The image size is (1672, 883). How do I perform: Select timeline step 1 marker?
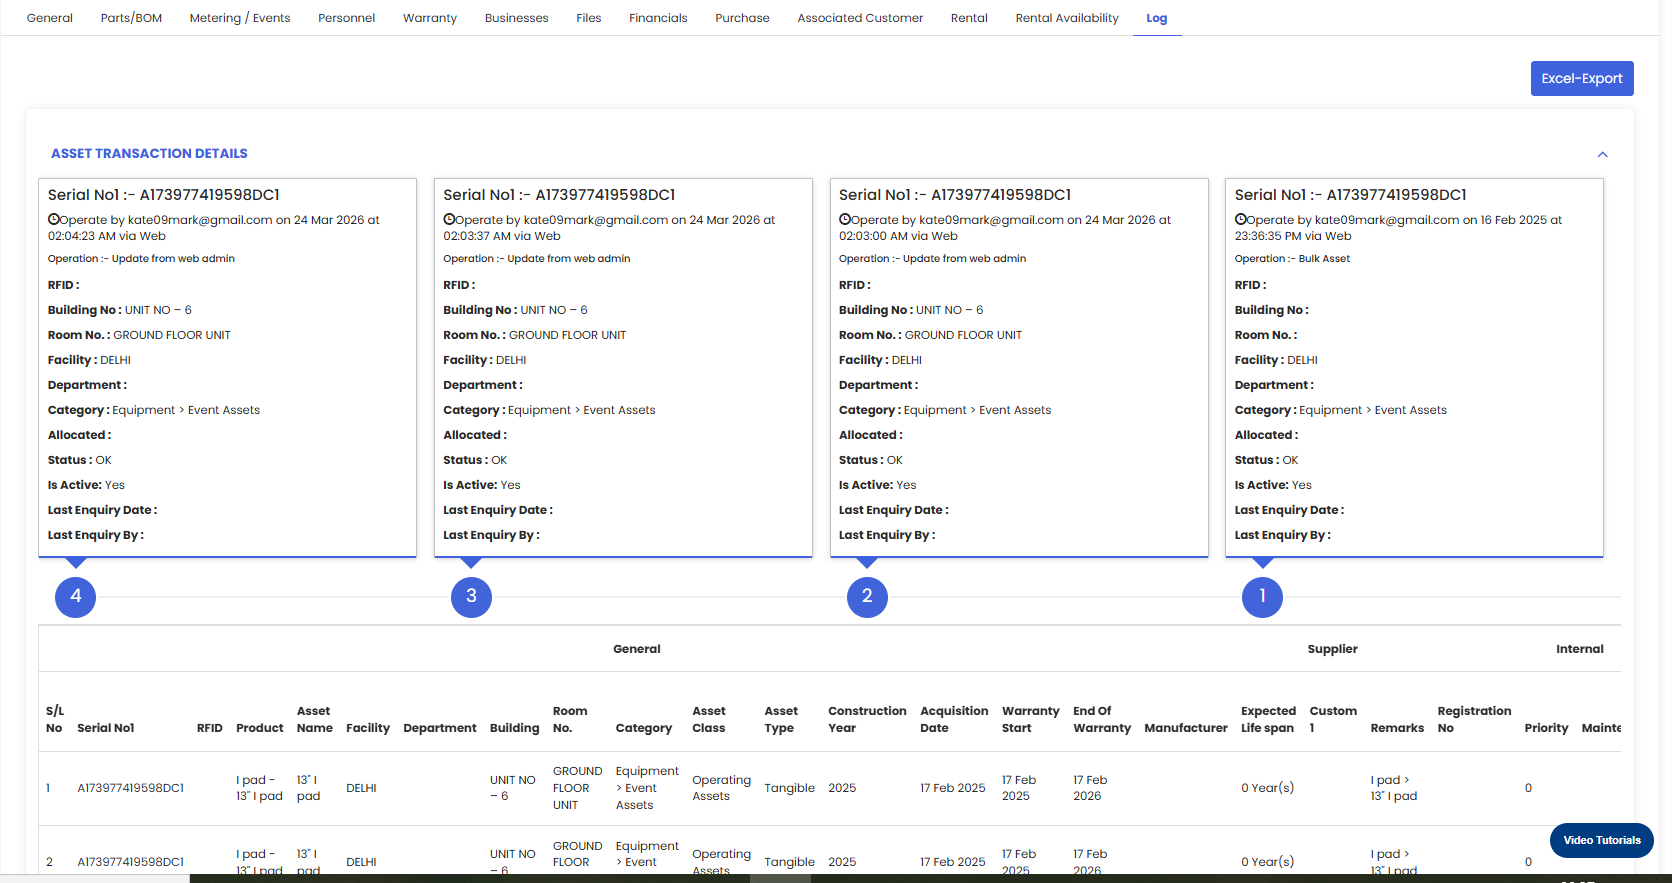pos(1262,597)
